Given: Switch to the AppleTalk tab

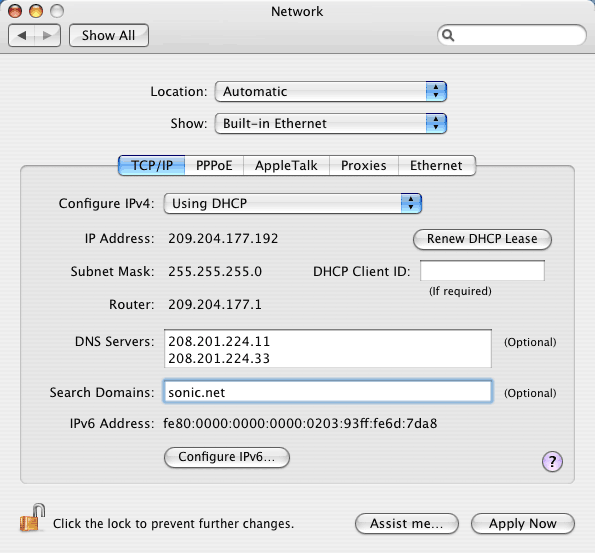Looking at the screenshot, I should [x=286, y=165].
